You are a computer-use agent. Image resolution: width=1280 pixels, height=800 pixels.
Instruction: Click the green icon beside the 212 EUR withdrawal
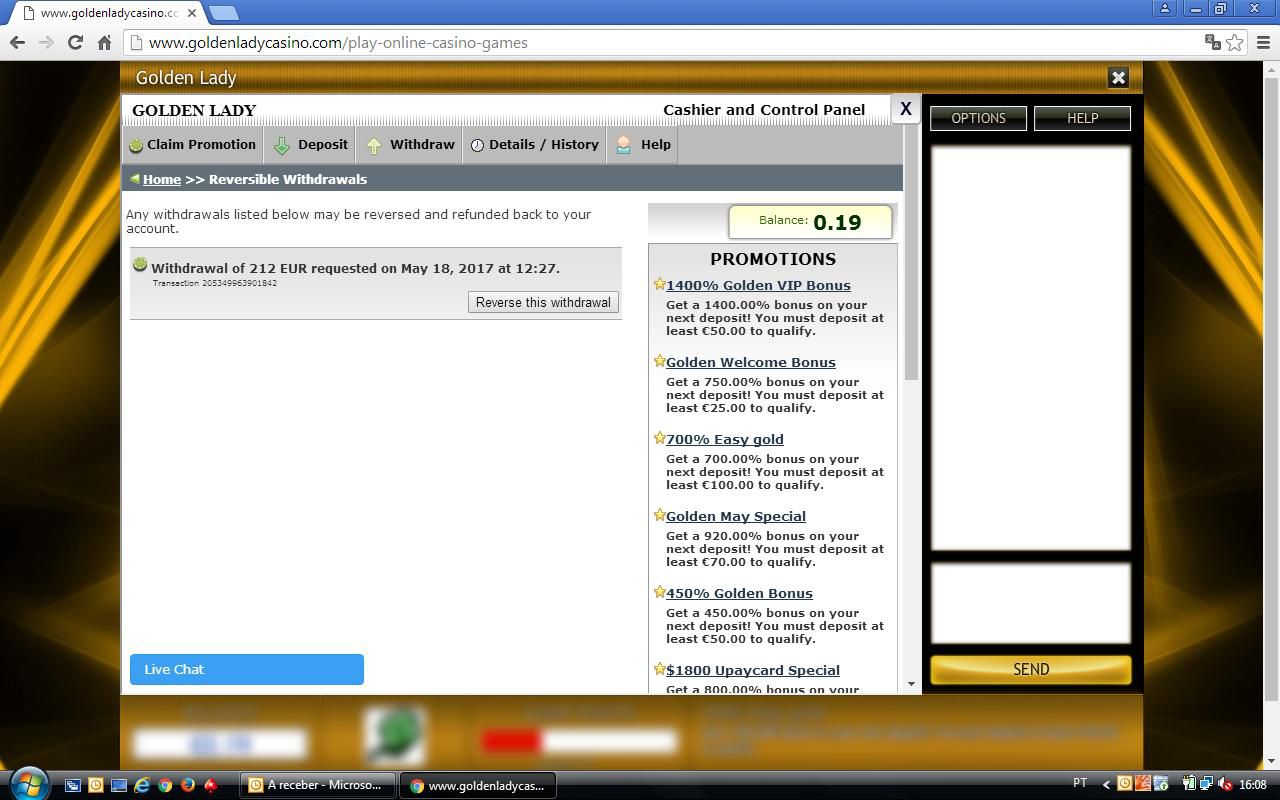pos(140,265)
